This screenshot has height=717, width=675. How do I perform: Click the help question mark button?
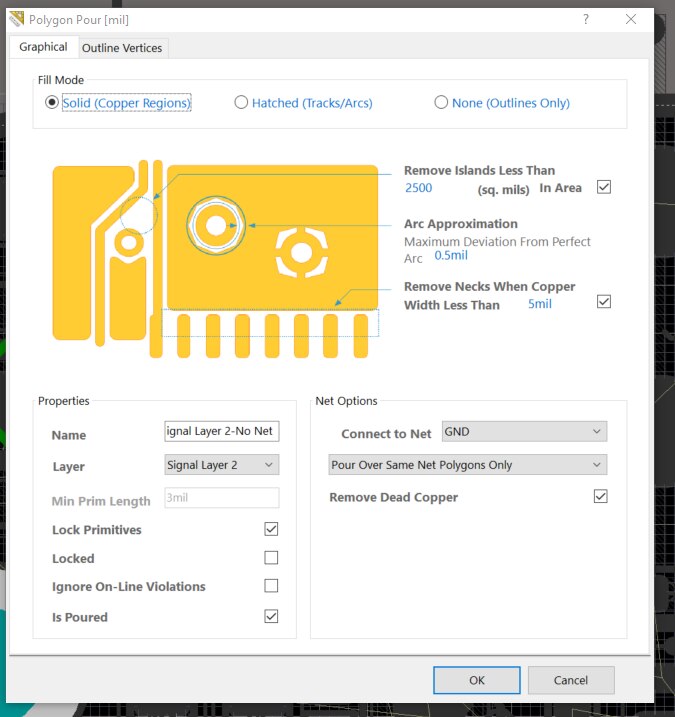pos(586,19)
